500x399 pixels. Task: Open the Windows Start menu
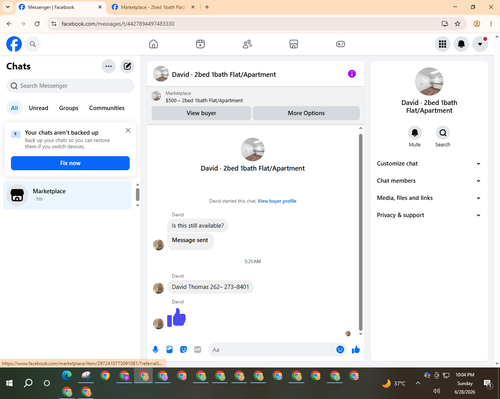9,383
